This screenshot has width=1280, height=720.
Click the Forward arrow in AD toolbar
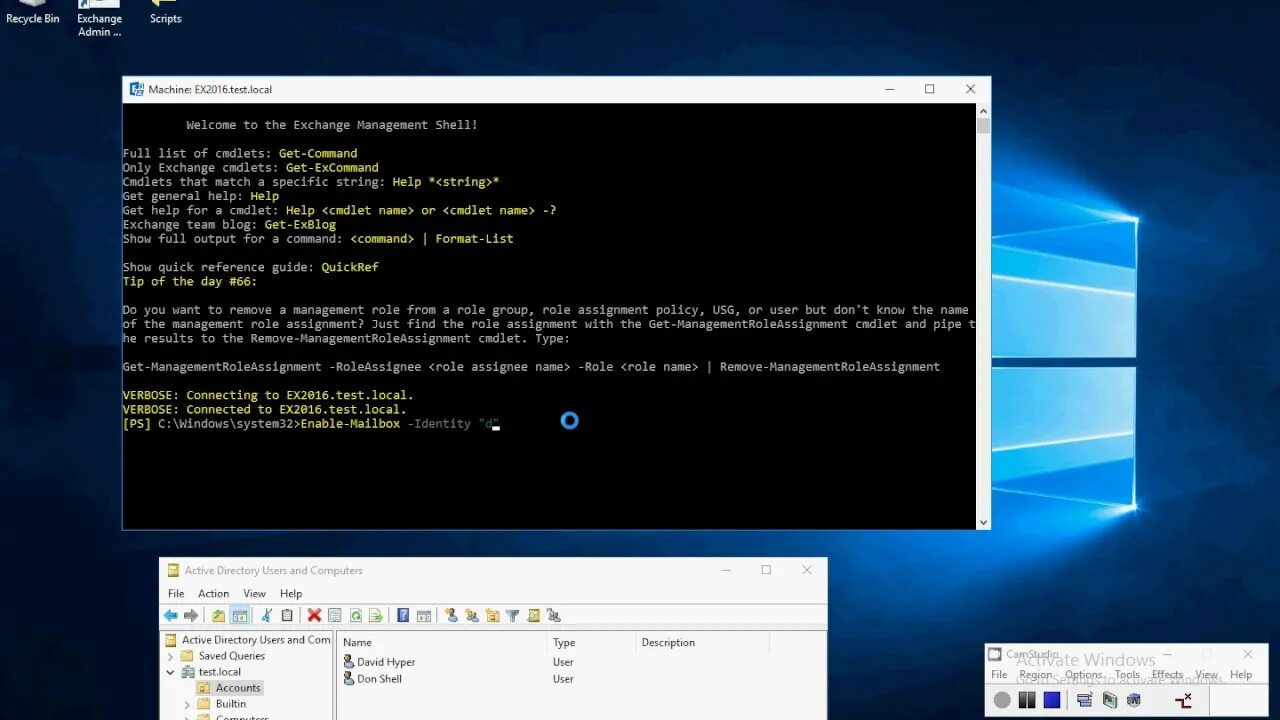click(191, 616)
